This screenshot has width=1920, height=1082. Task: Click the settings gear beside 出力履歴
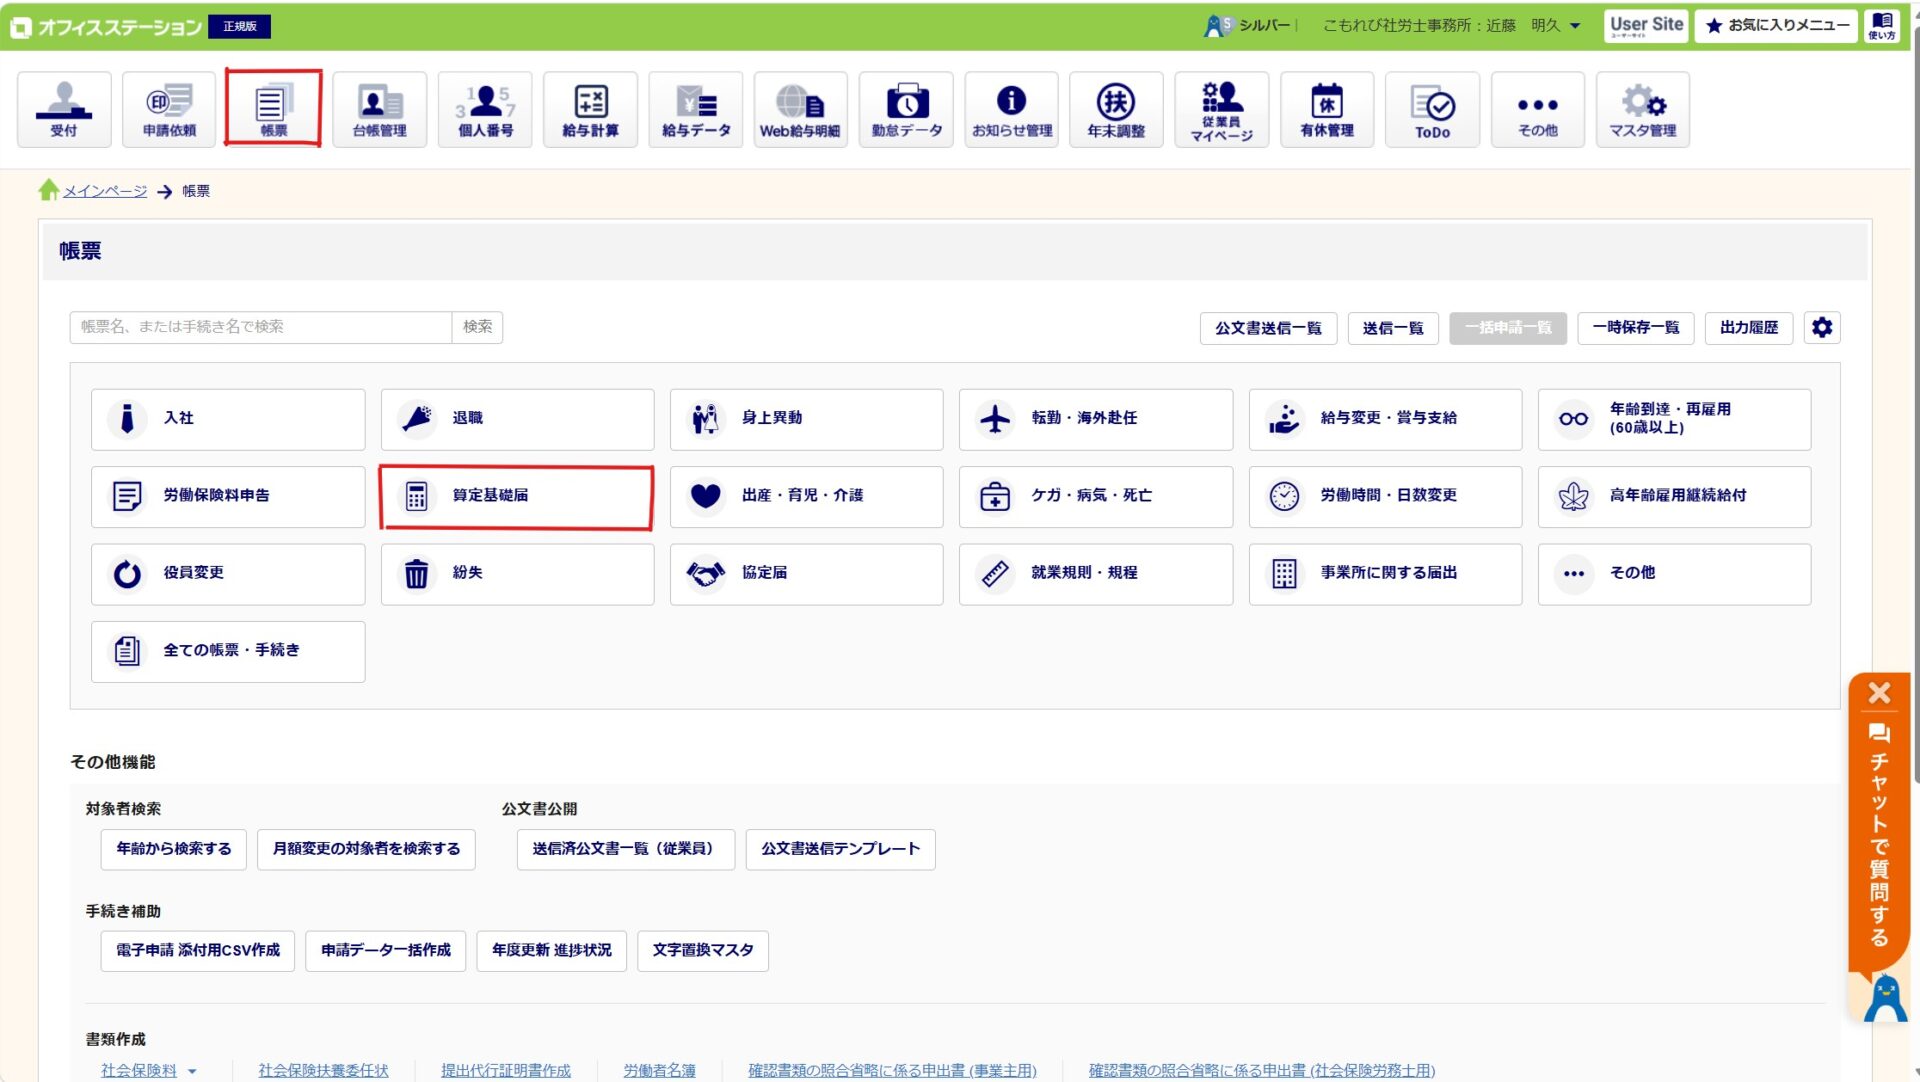tap(1822, 327)
